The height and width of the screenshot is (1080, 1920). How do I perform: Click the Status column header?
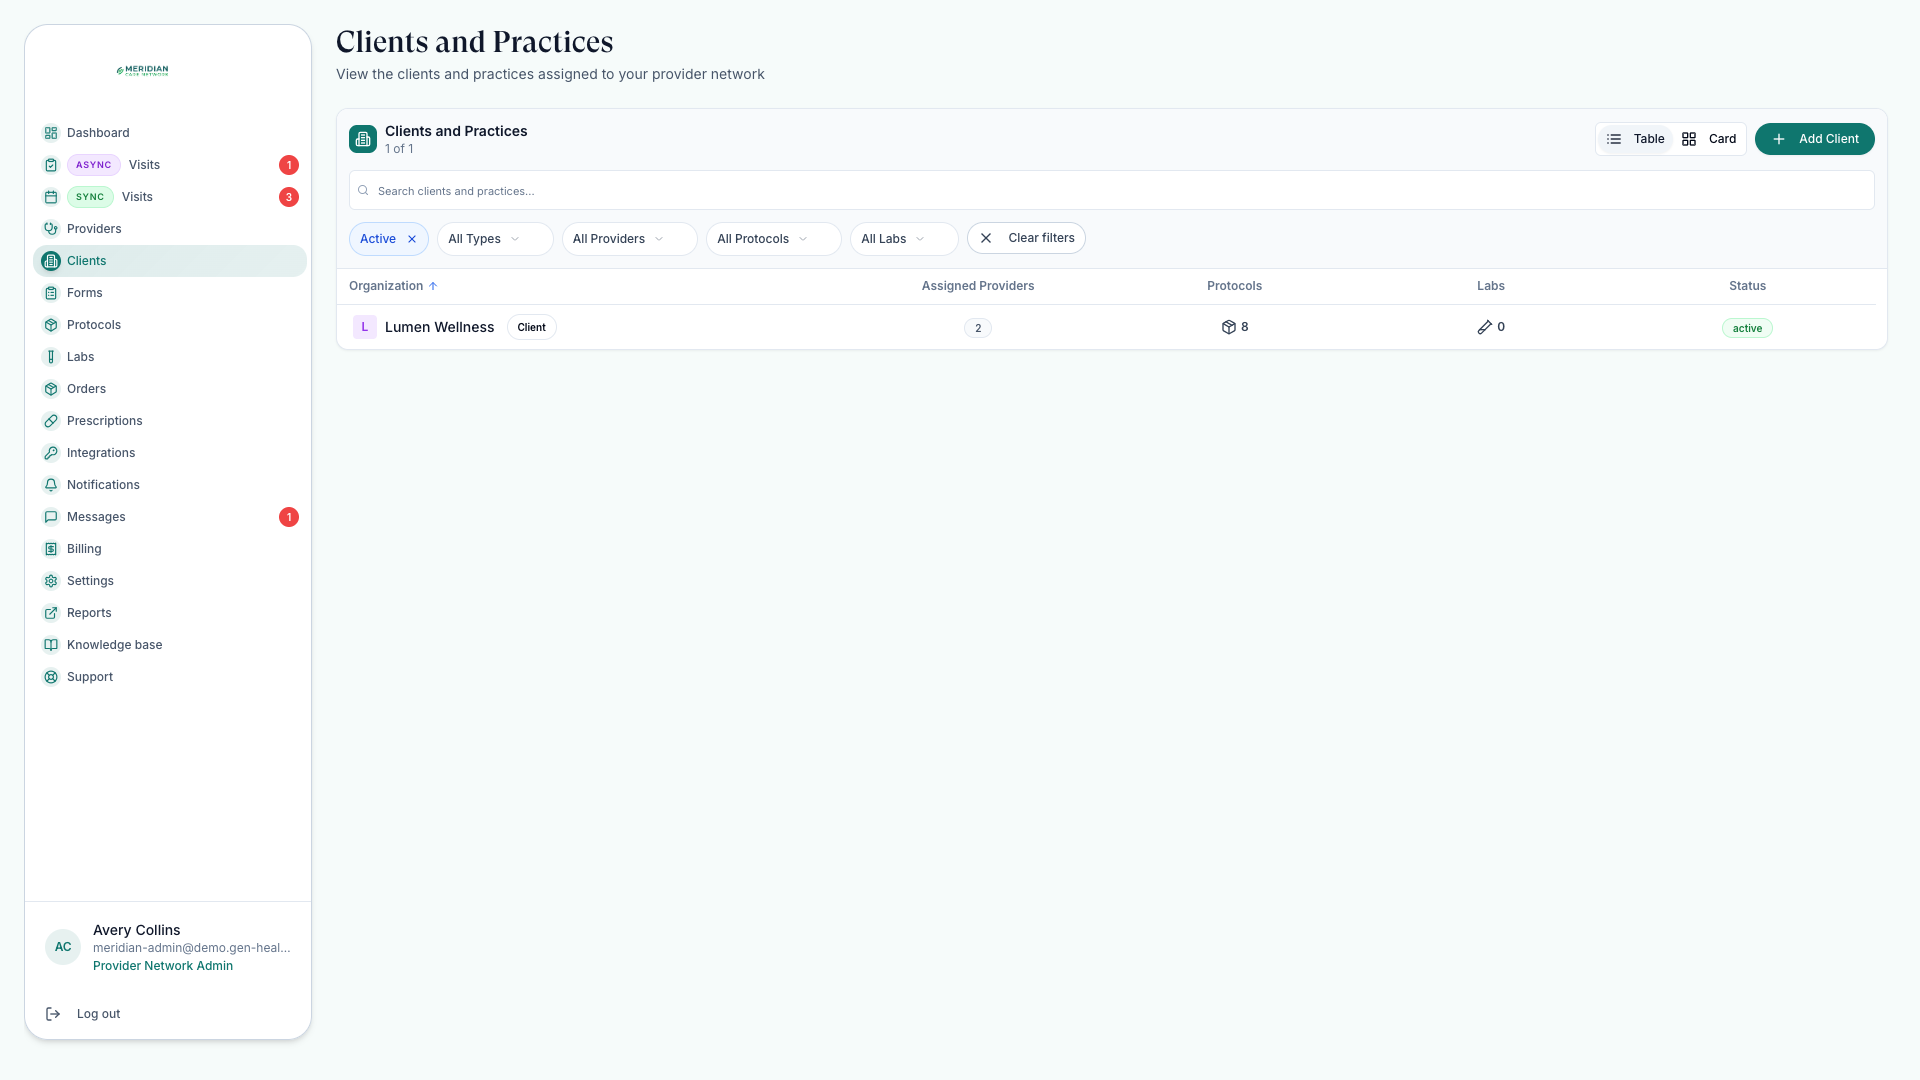coord(1747,286)
